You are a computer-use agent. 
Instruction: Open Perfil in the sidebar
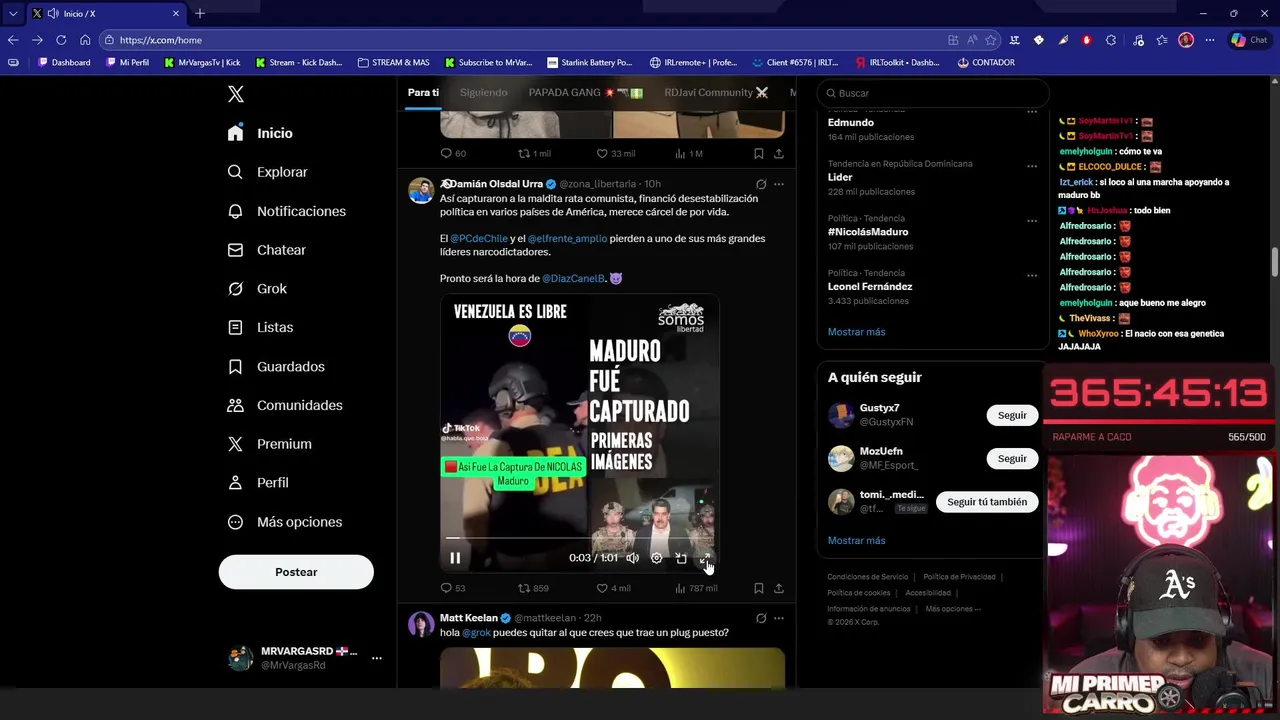point(258,483)
